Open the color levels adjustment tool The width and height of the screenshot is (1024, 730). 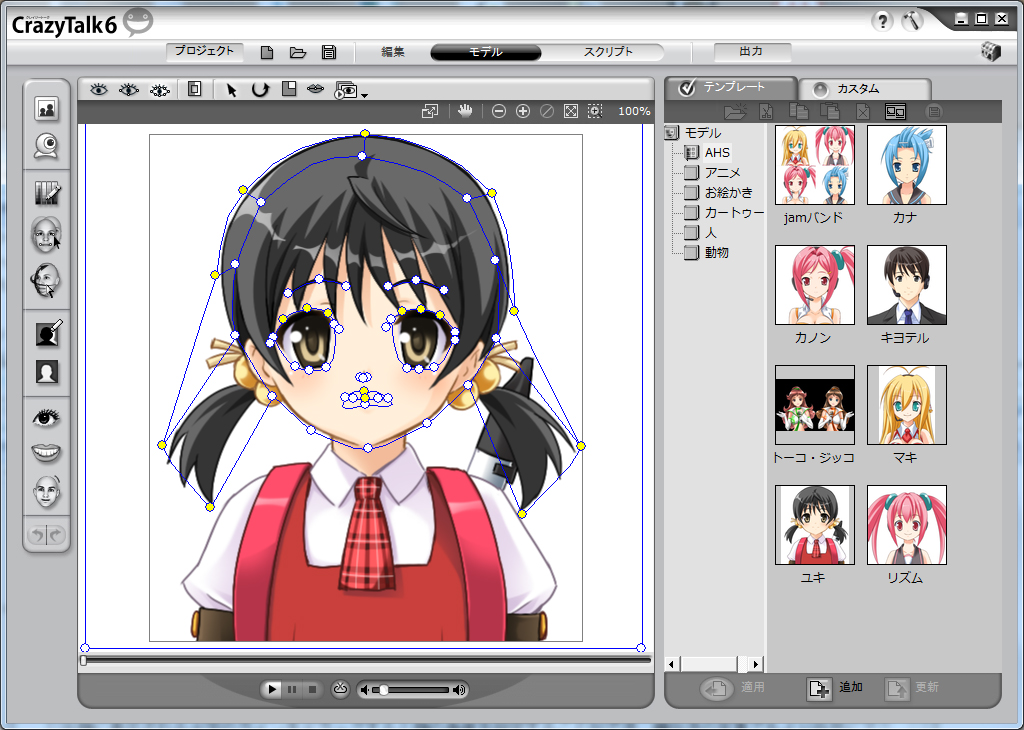click(46, 193)
